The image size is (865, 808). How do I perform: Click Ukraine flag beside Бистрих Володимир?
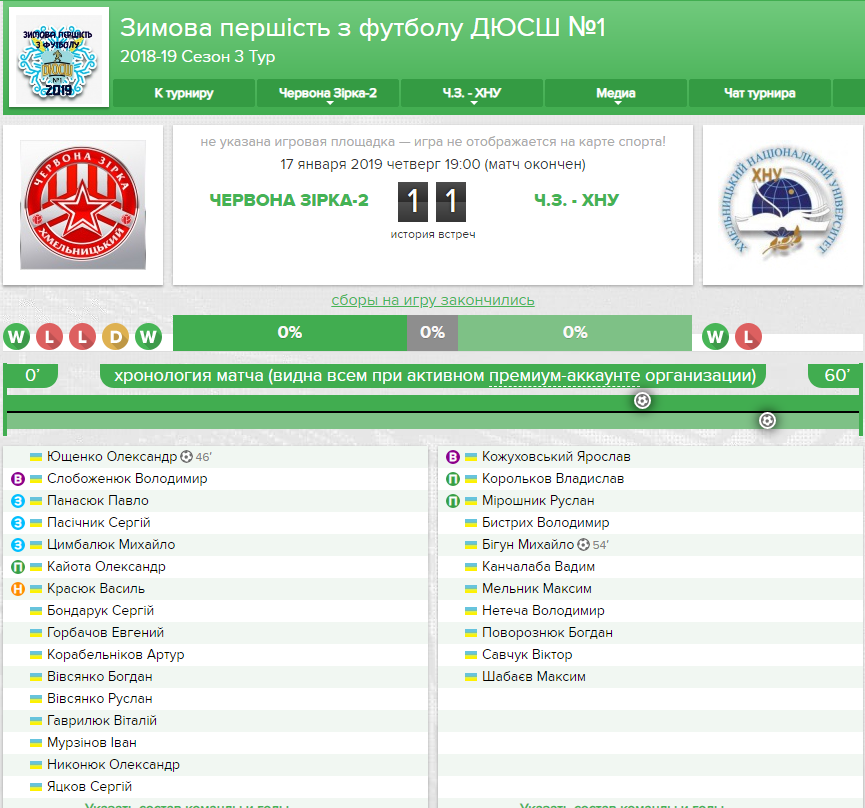[x=471, y=523]
